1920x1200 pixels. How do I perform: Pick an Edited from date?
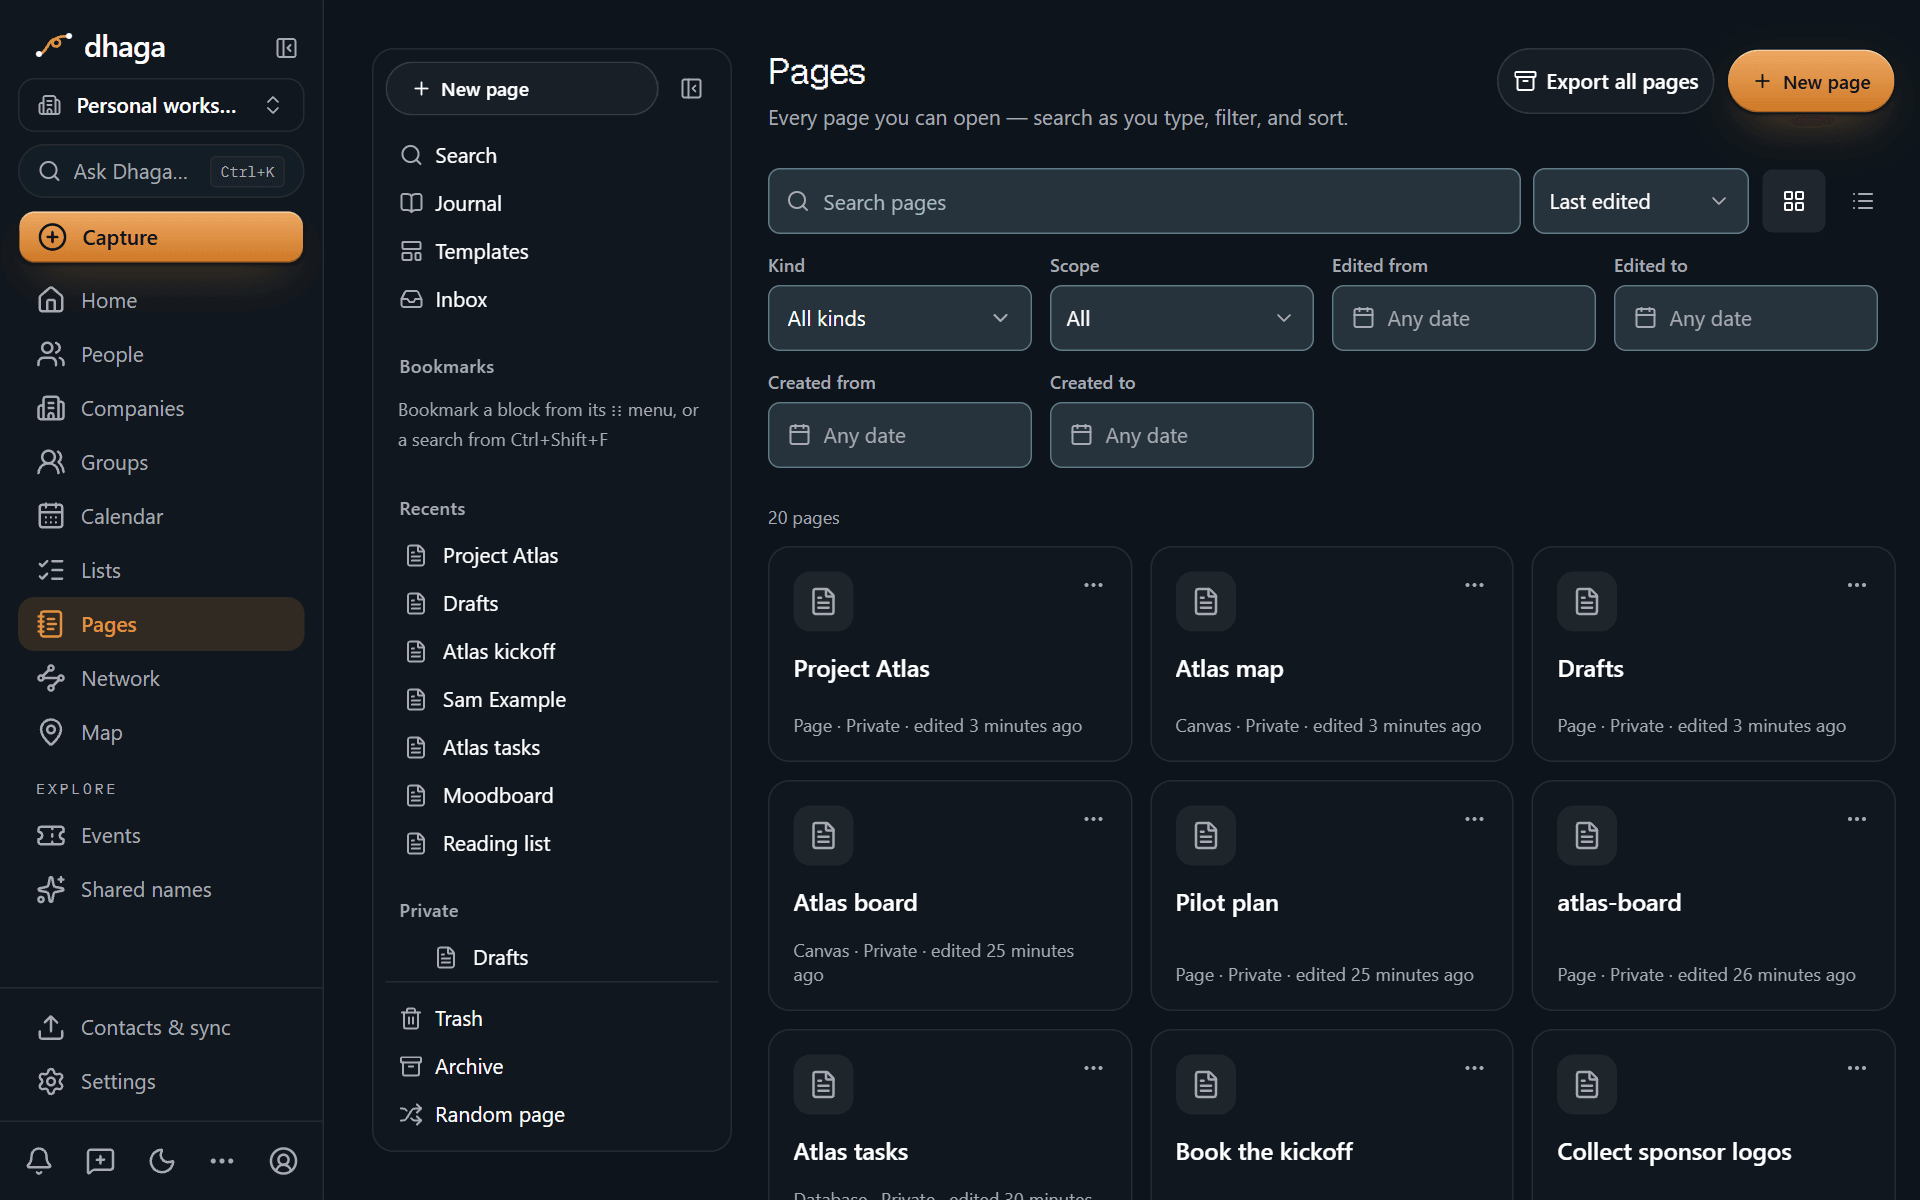coord(1463,318)
